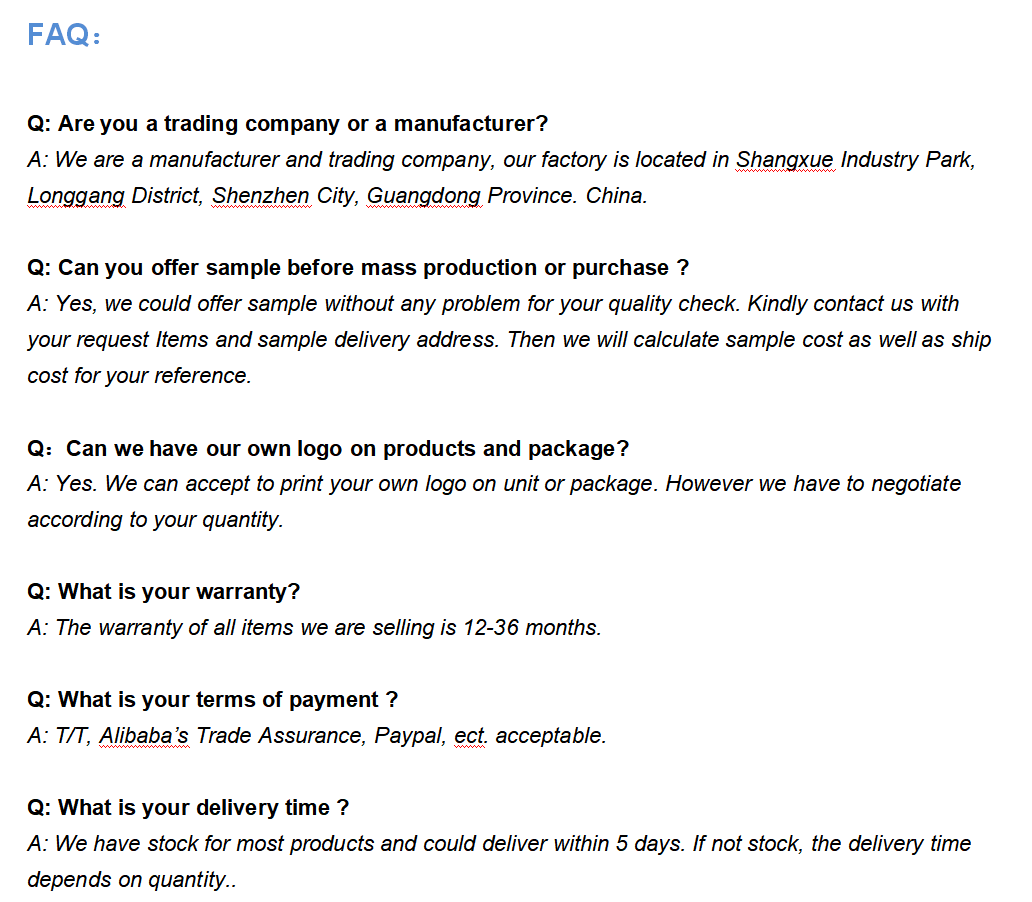
Task: Click the FAQ heading
Action: click(x=64, y=36)
